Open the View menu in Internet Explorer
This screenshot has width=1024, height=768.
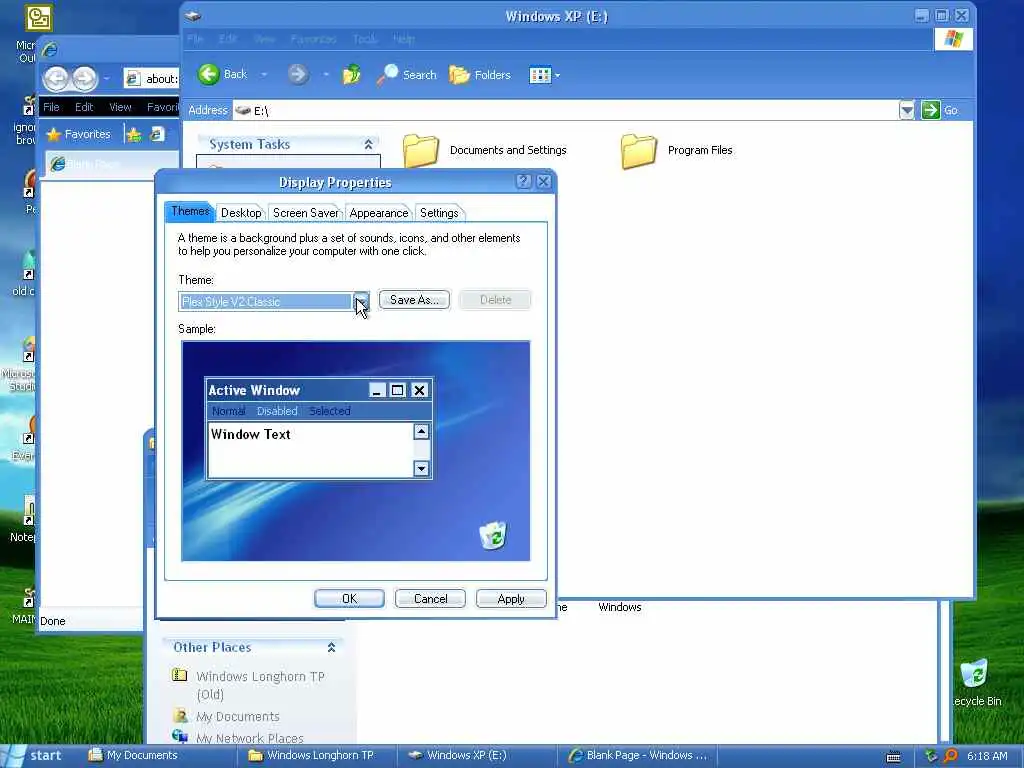pyautogui.click(x=120, y=107)
